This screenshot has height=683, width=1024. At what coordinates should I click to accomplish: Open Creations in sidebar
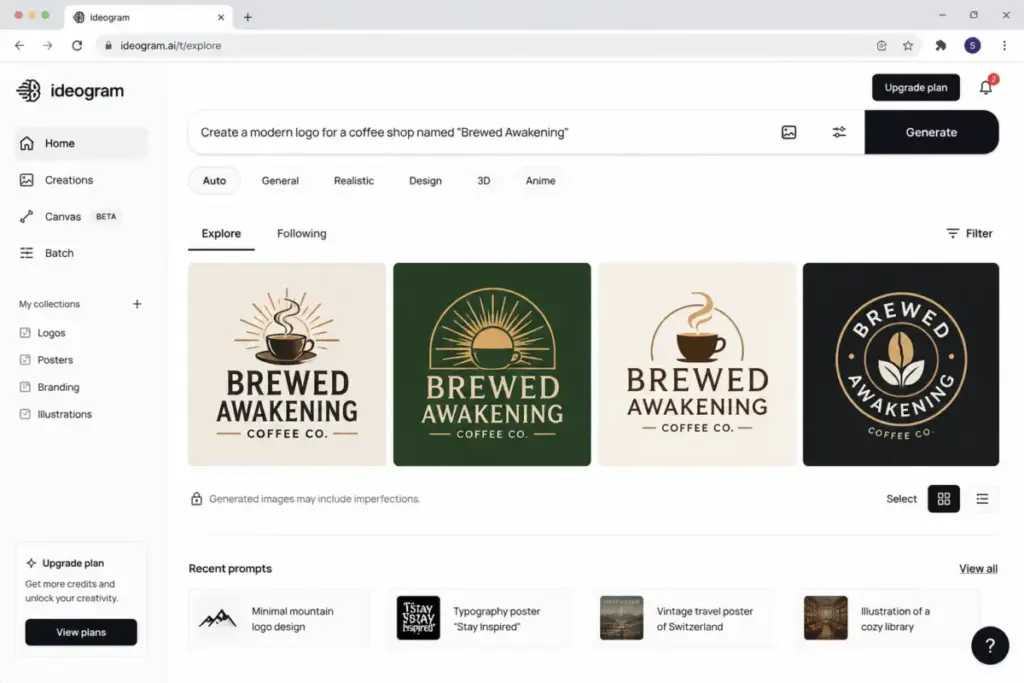(81, 180)
